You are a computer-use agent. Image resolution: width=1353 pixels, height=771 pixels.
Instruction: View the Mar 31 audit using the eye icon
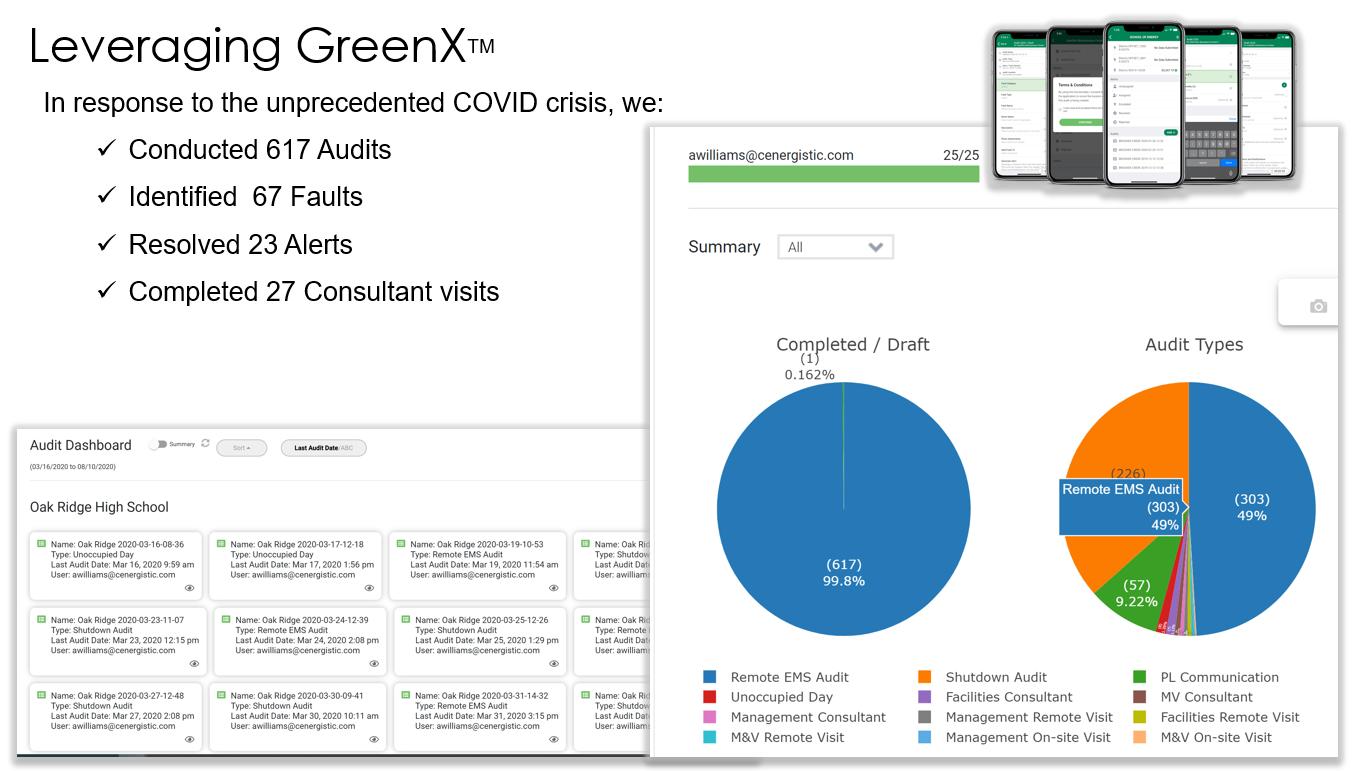click(x=554, y=739)
